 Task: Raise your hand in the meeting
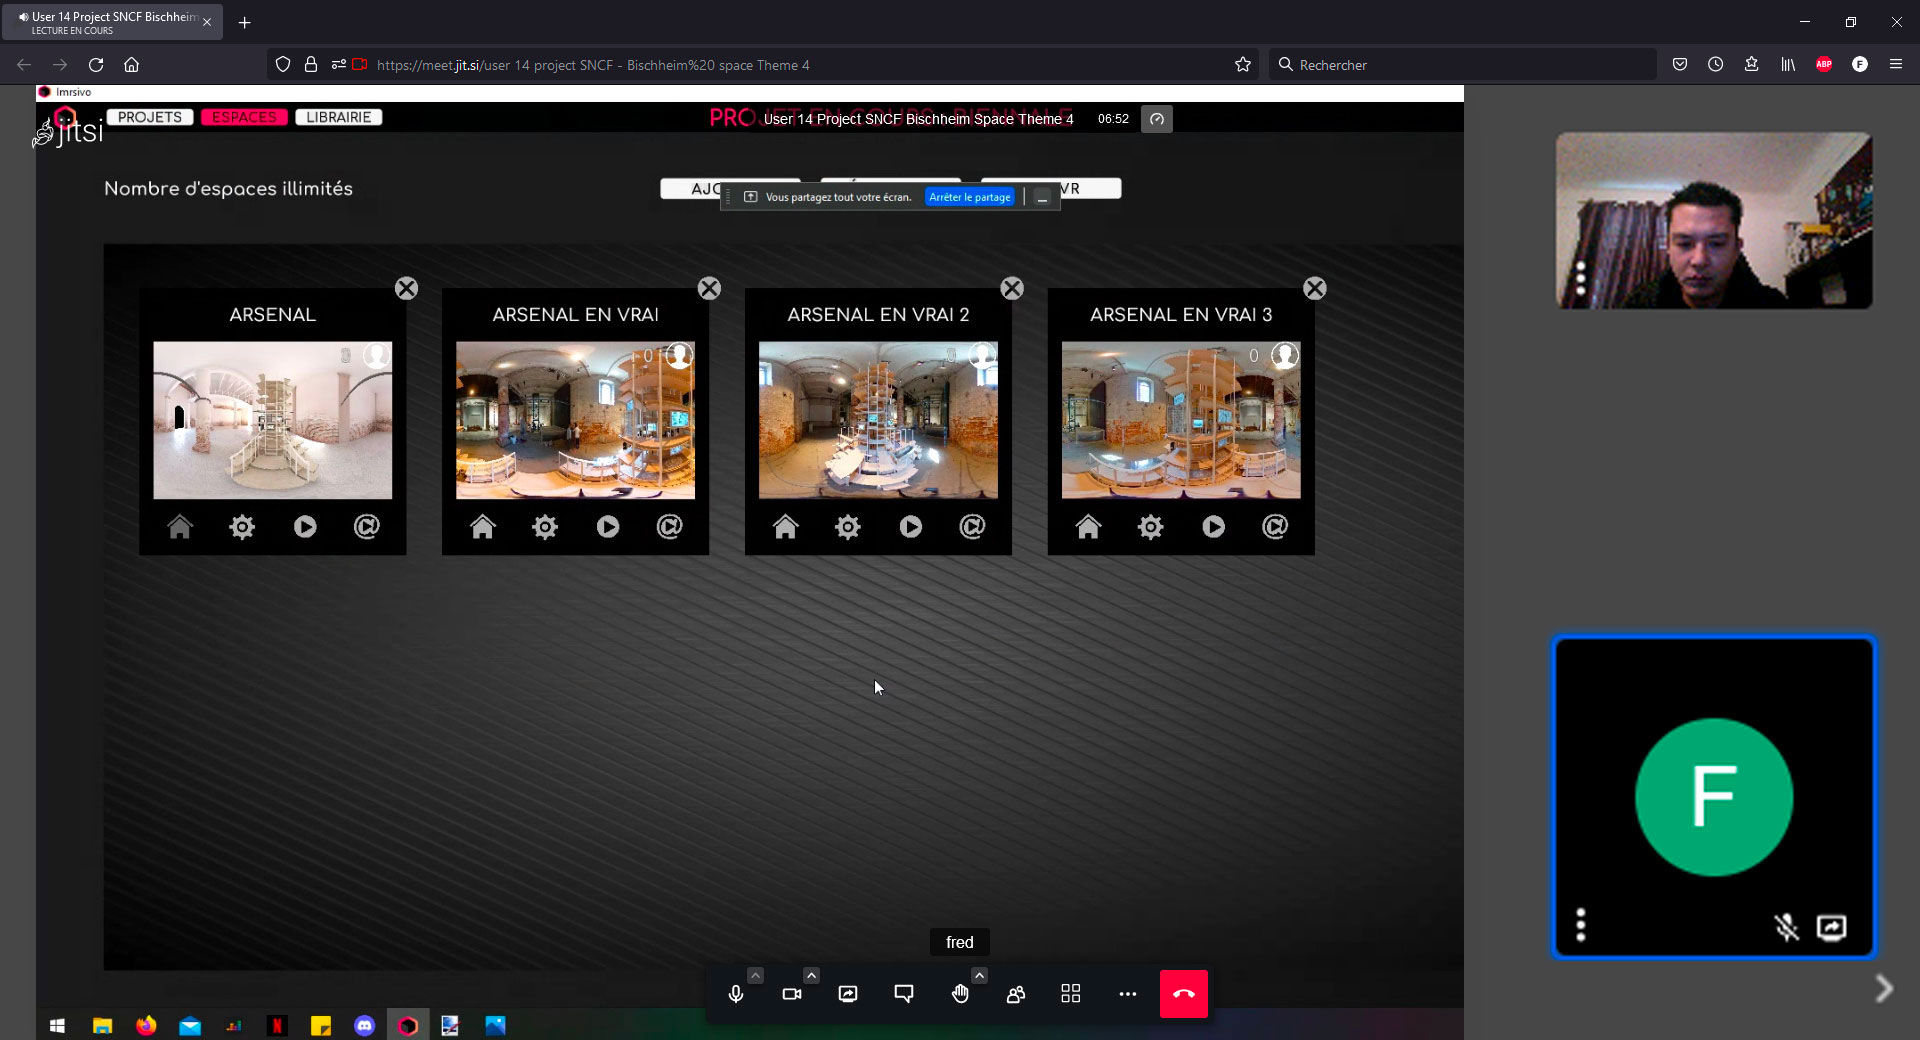pyautogui.click(x=960, y=994)
